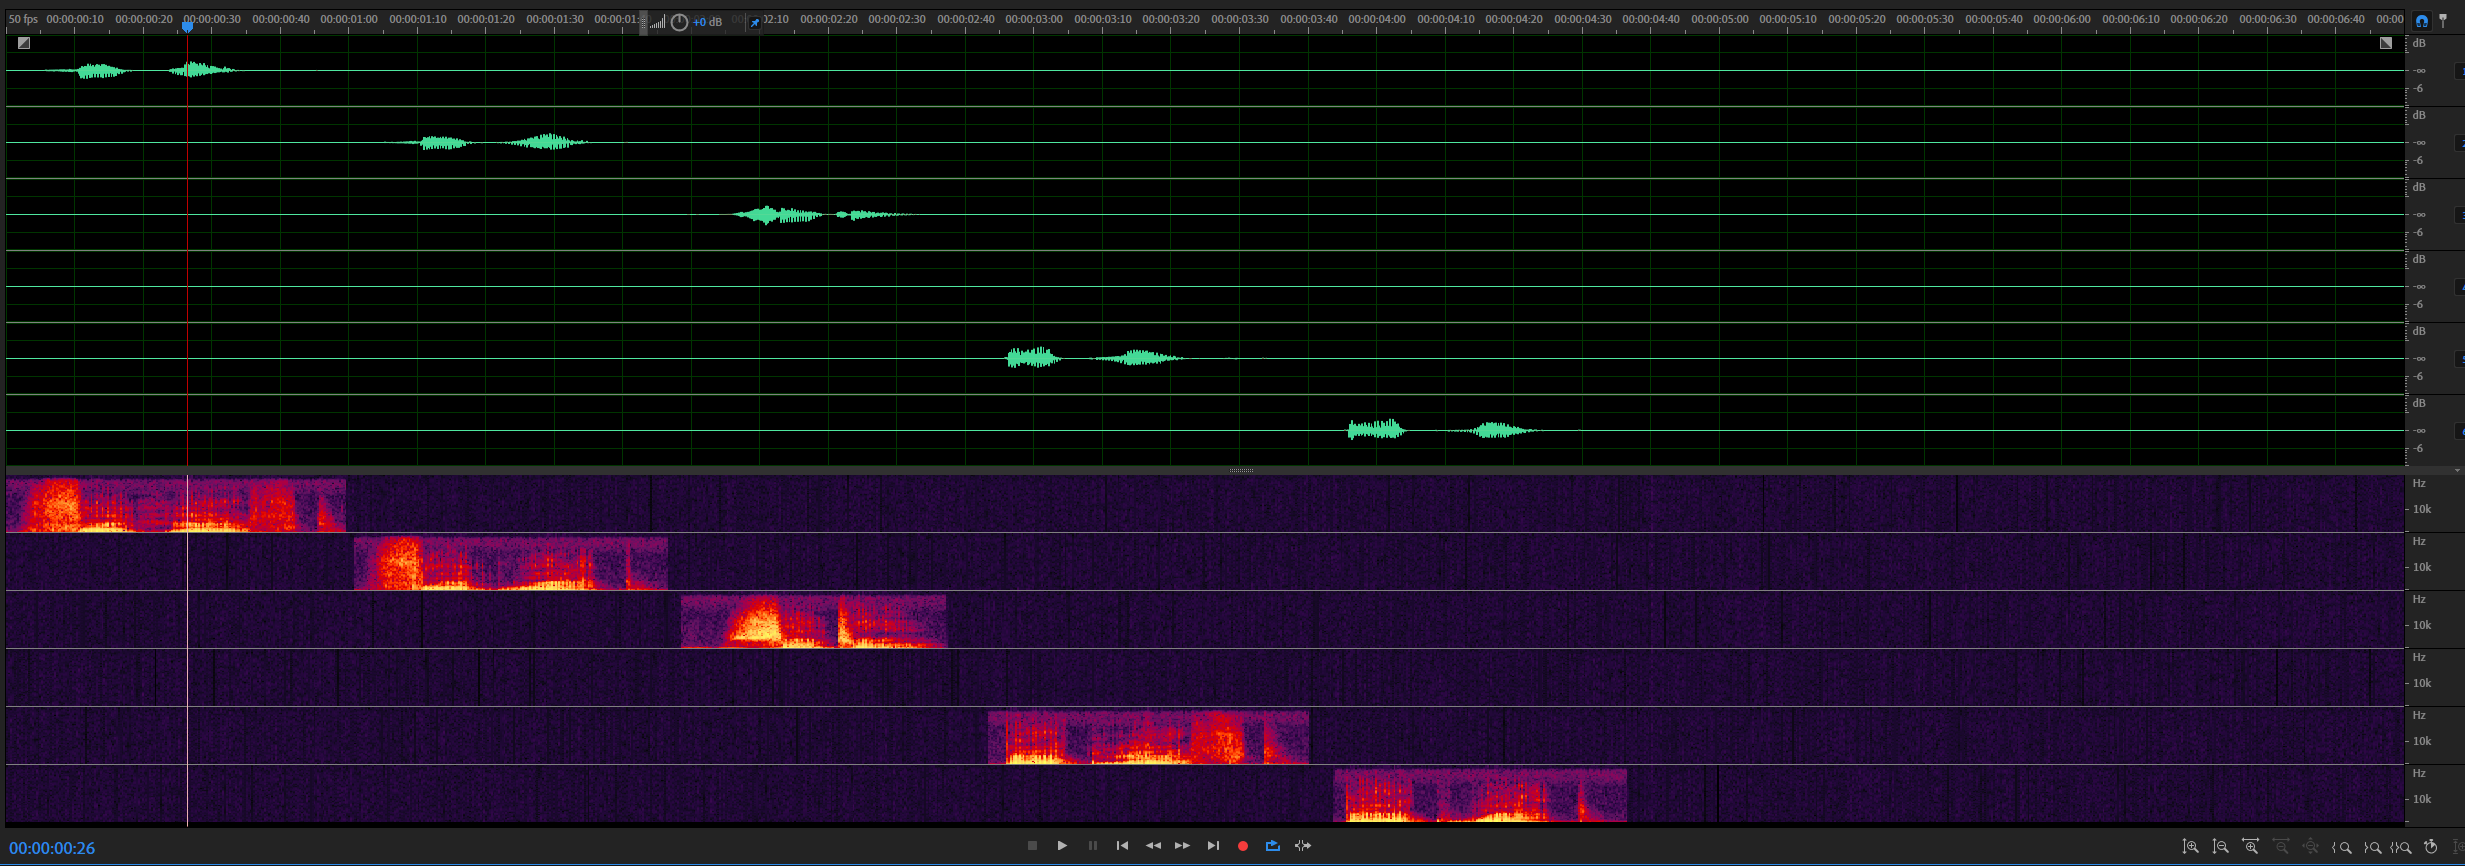Click the Rewind button
This screenshot has width=2465, height=866.
click(1153, 846)
